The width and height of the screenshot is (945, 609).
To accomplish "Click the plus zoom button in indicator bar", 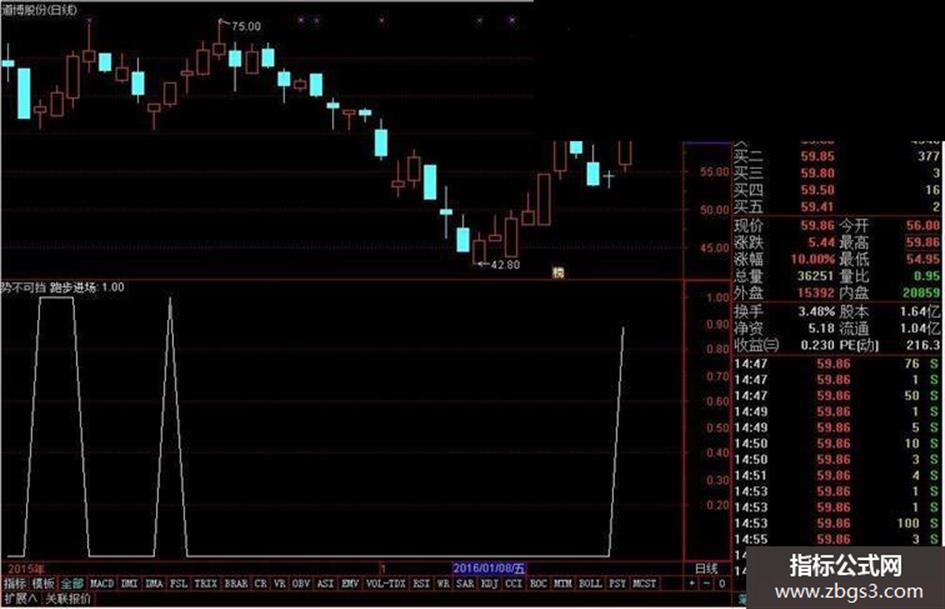I will [x=692, y=584].
